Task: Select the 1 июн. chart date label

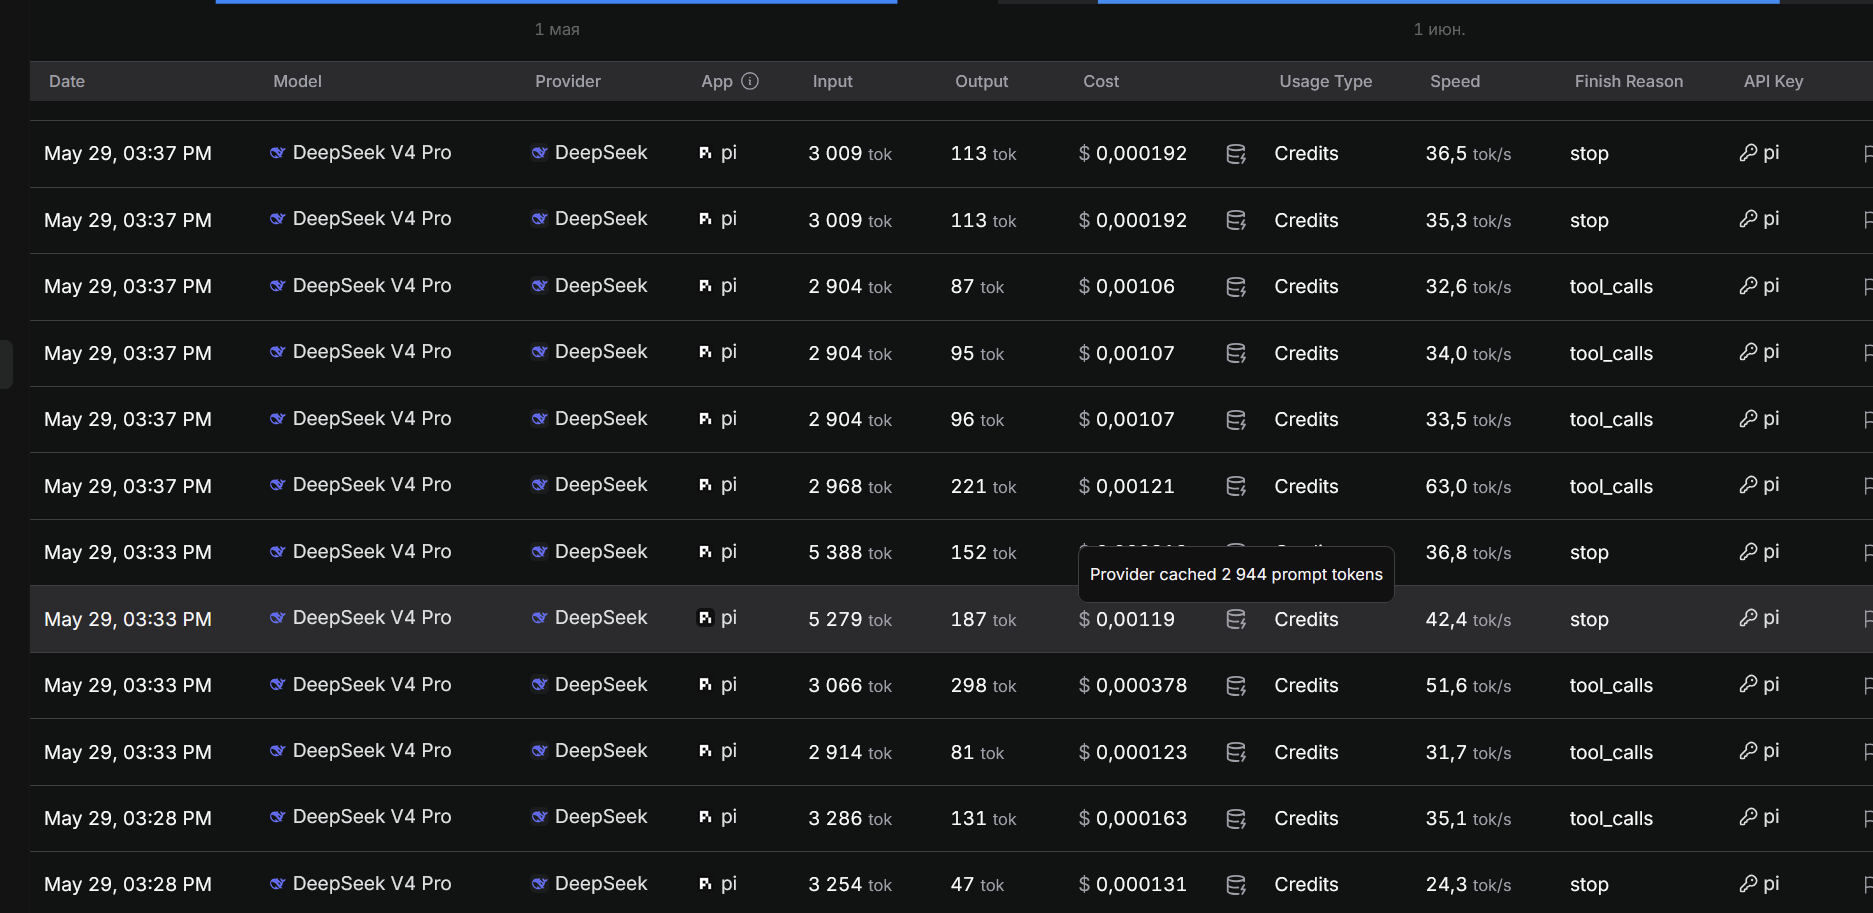Action: coord(1439,30)
